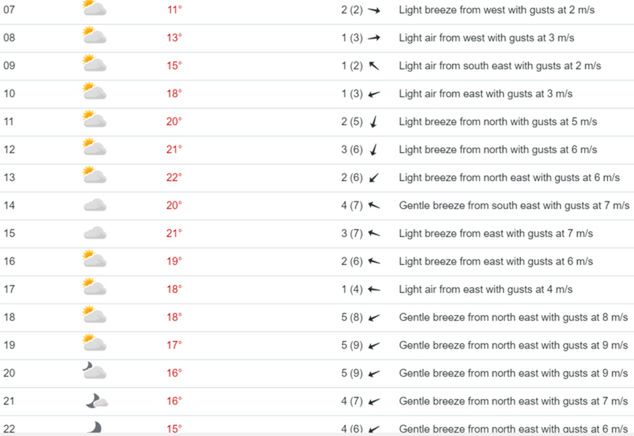This screenshot has height=436, width=634.
Task: Click the 22° temperature at hour 13
Action: [x=174, y=178]
